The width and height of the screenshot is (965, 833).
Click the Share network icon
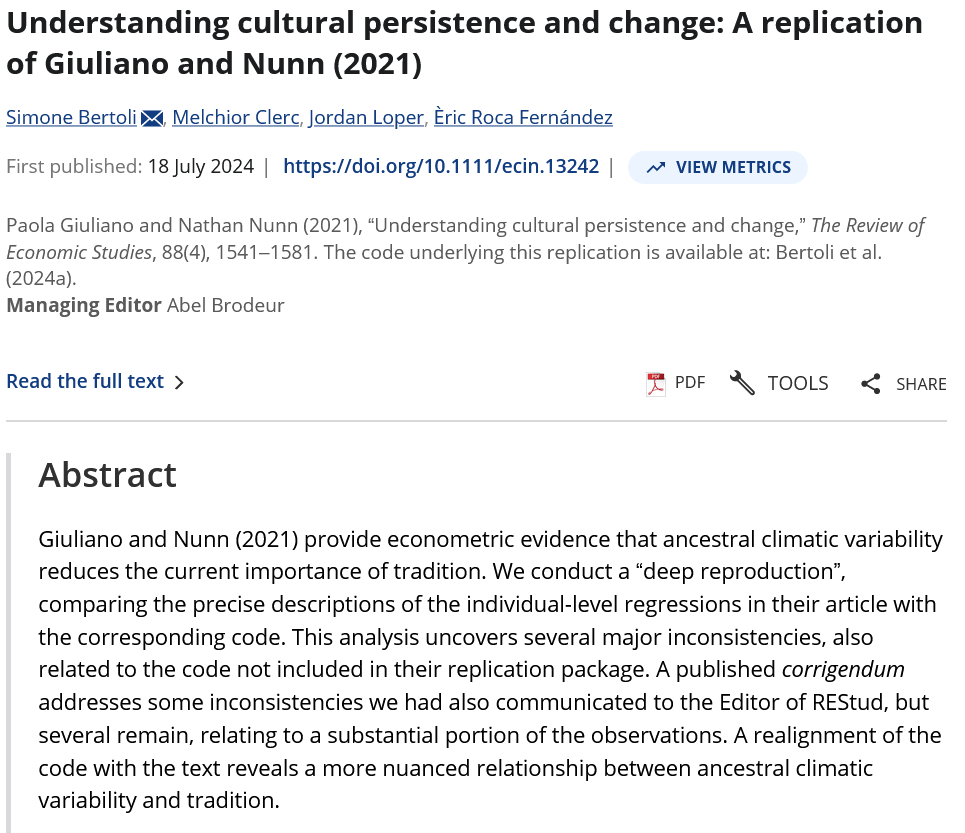click(871, 384)
